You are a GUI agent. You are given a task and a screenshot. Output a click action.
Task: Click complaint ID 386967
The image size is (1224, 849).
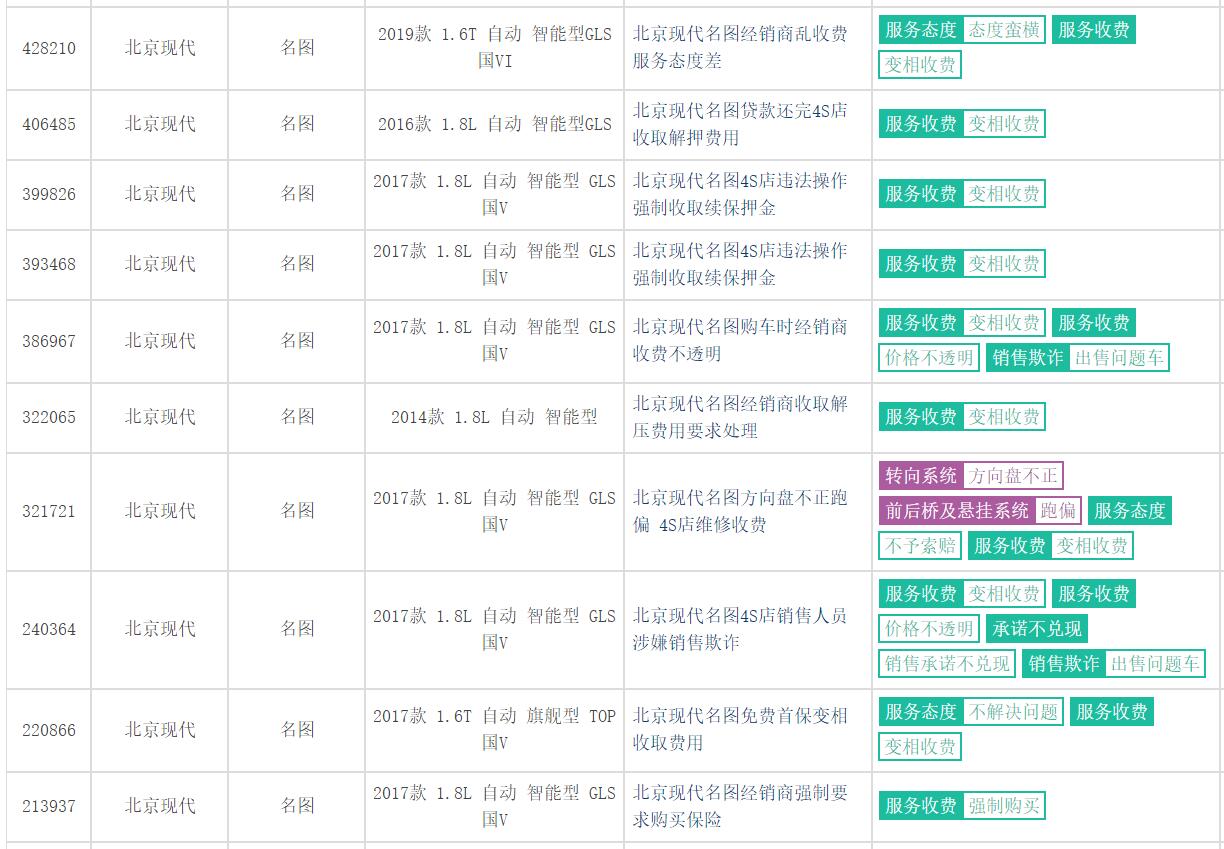click(x=49, y=341)
